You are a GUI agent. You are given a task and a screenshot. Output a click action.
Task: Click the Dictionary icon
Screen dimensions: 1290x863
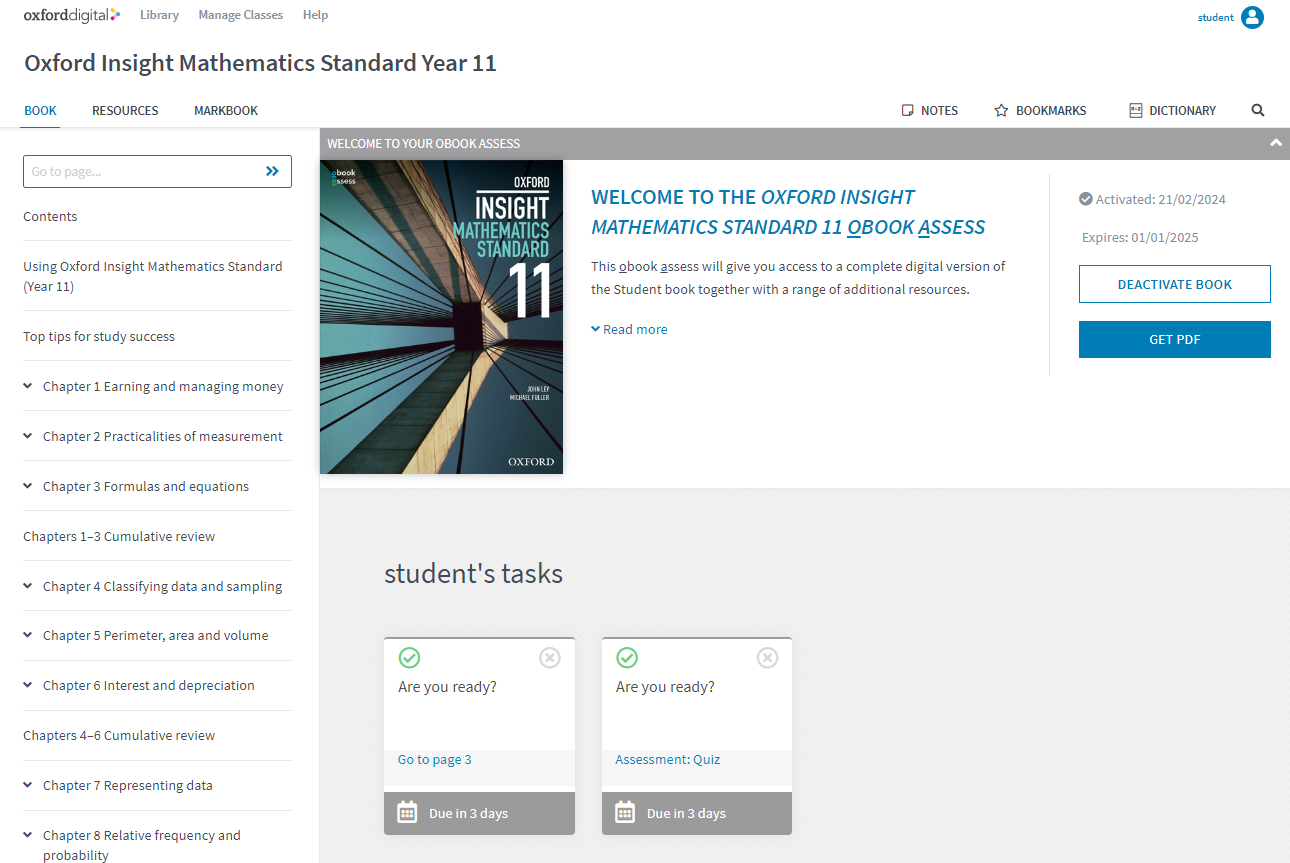1135,111
